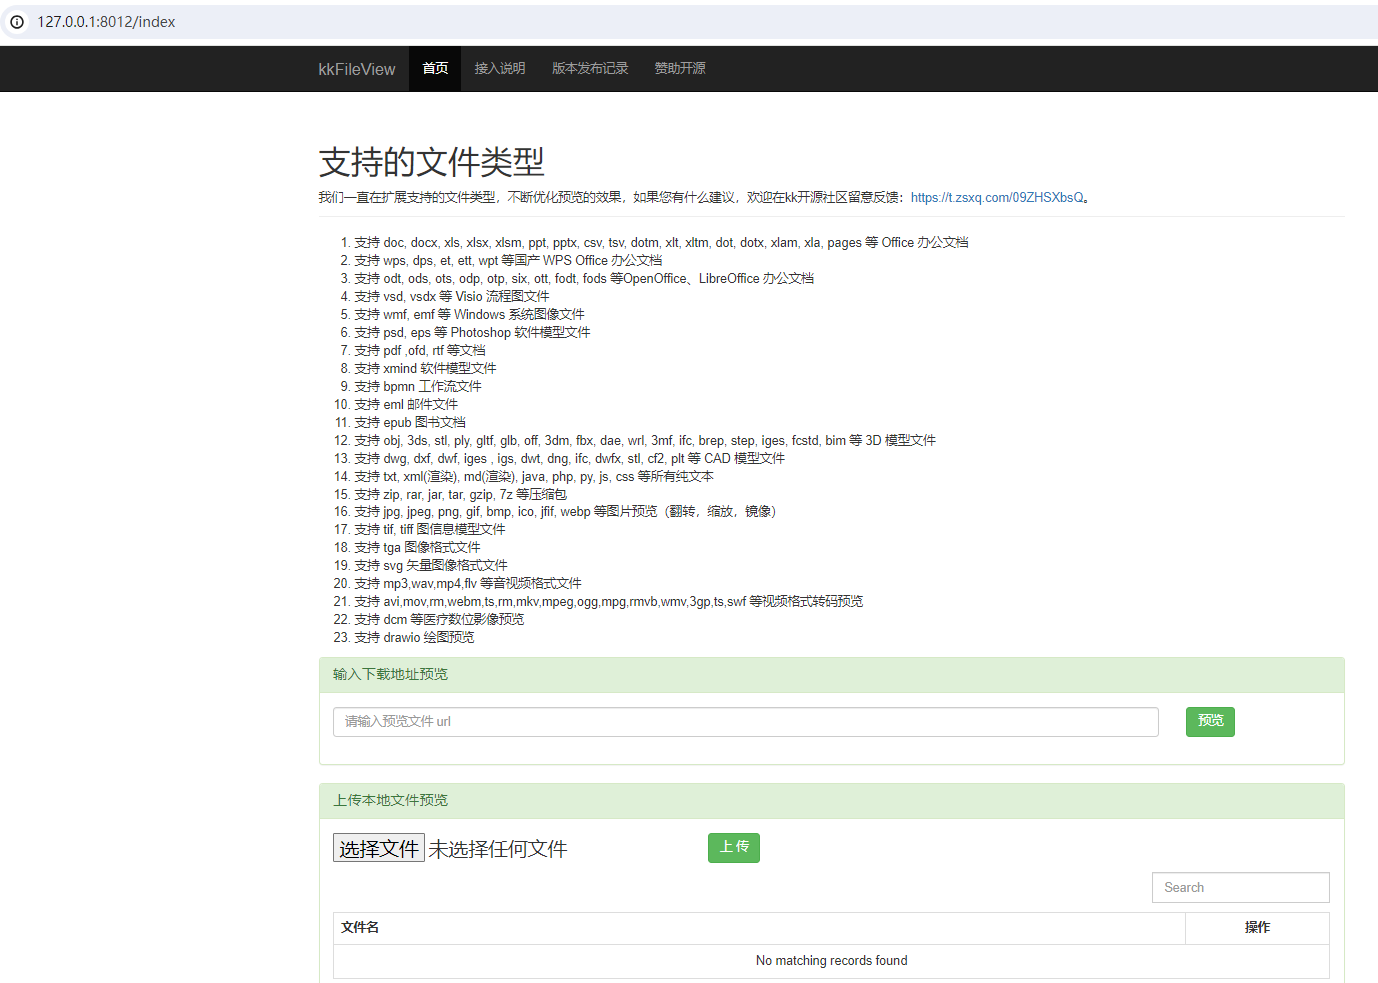This screenshot has height=983, width=1378.
Task: Open the 版本发布记录 navigation tab
Action: point(590,69)
